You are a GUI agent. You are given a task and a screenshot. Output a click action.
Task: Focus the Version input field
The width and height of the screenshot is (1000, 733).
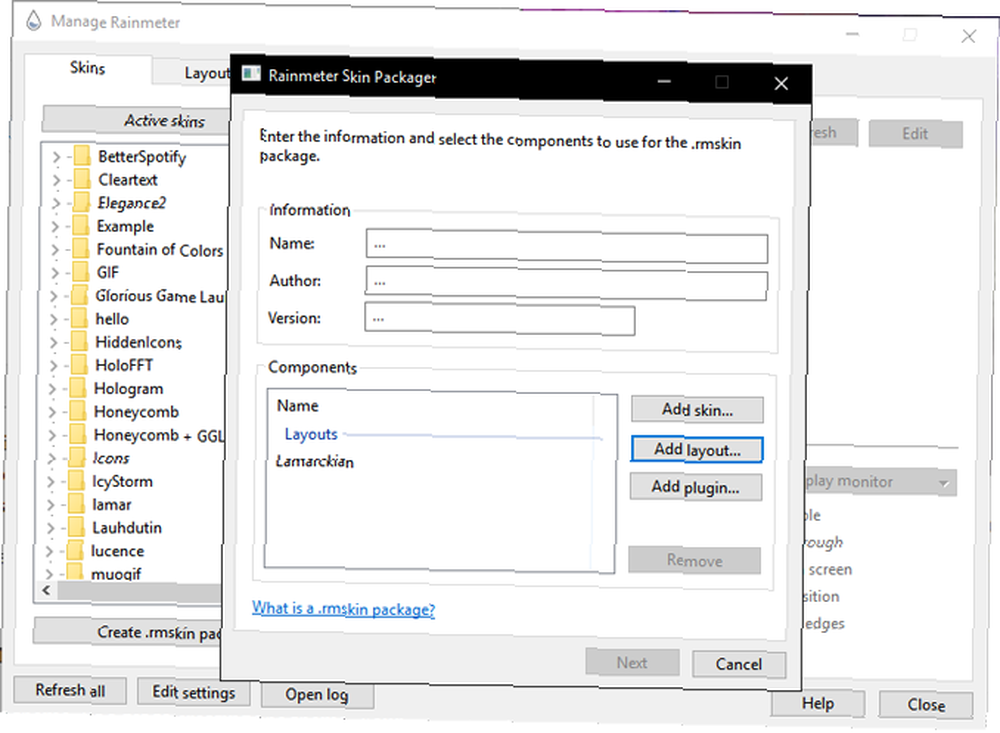pyautogui.click(x=499, y=319)
